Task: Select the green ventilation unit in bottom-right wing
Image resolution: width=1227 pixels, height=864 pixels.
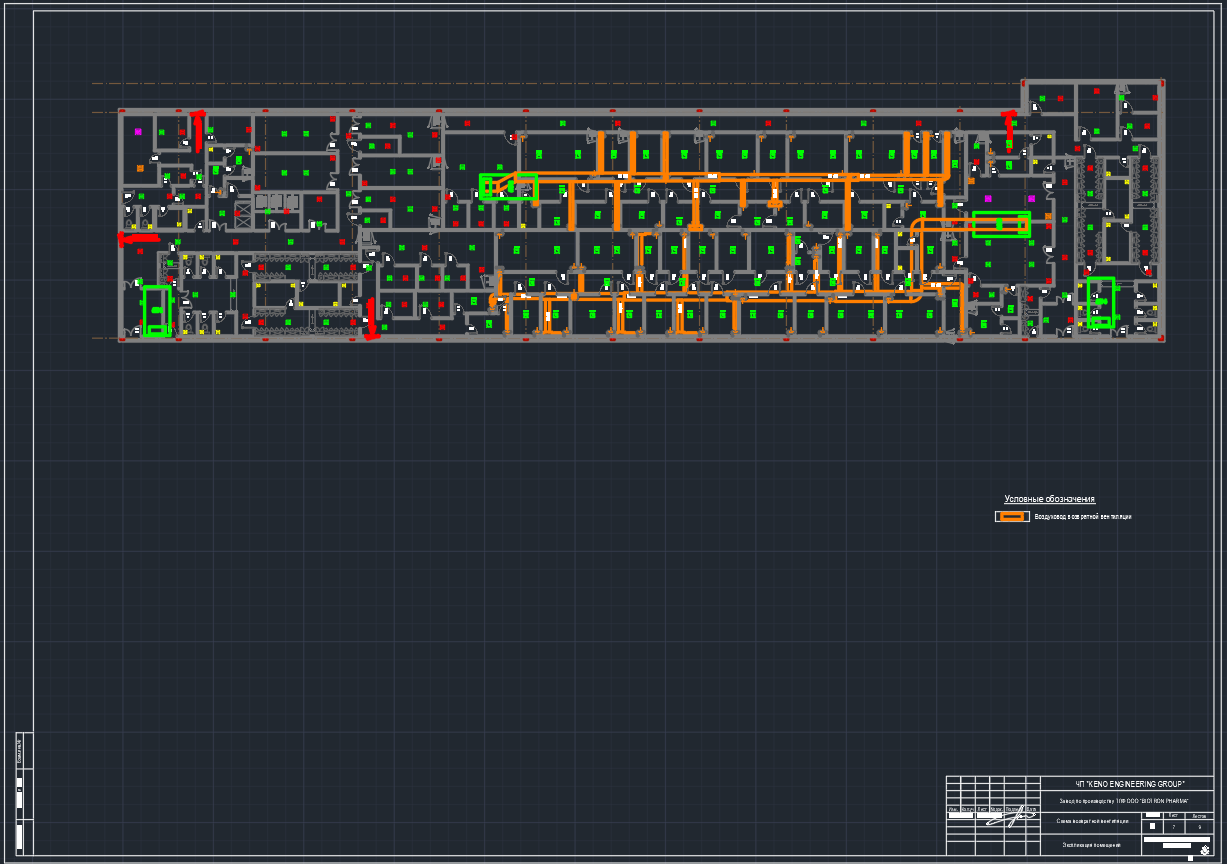Action: tap(1101, 302)
